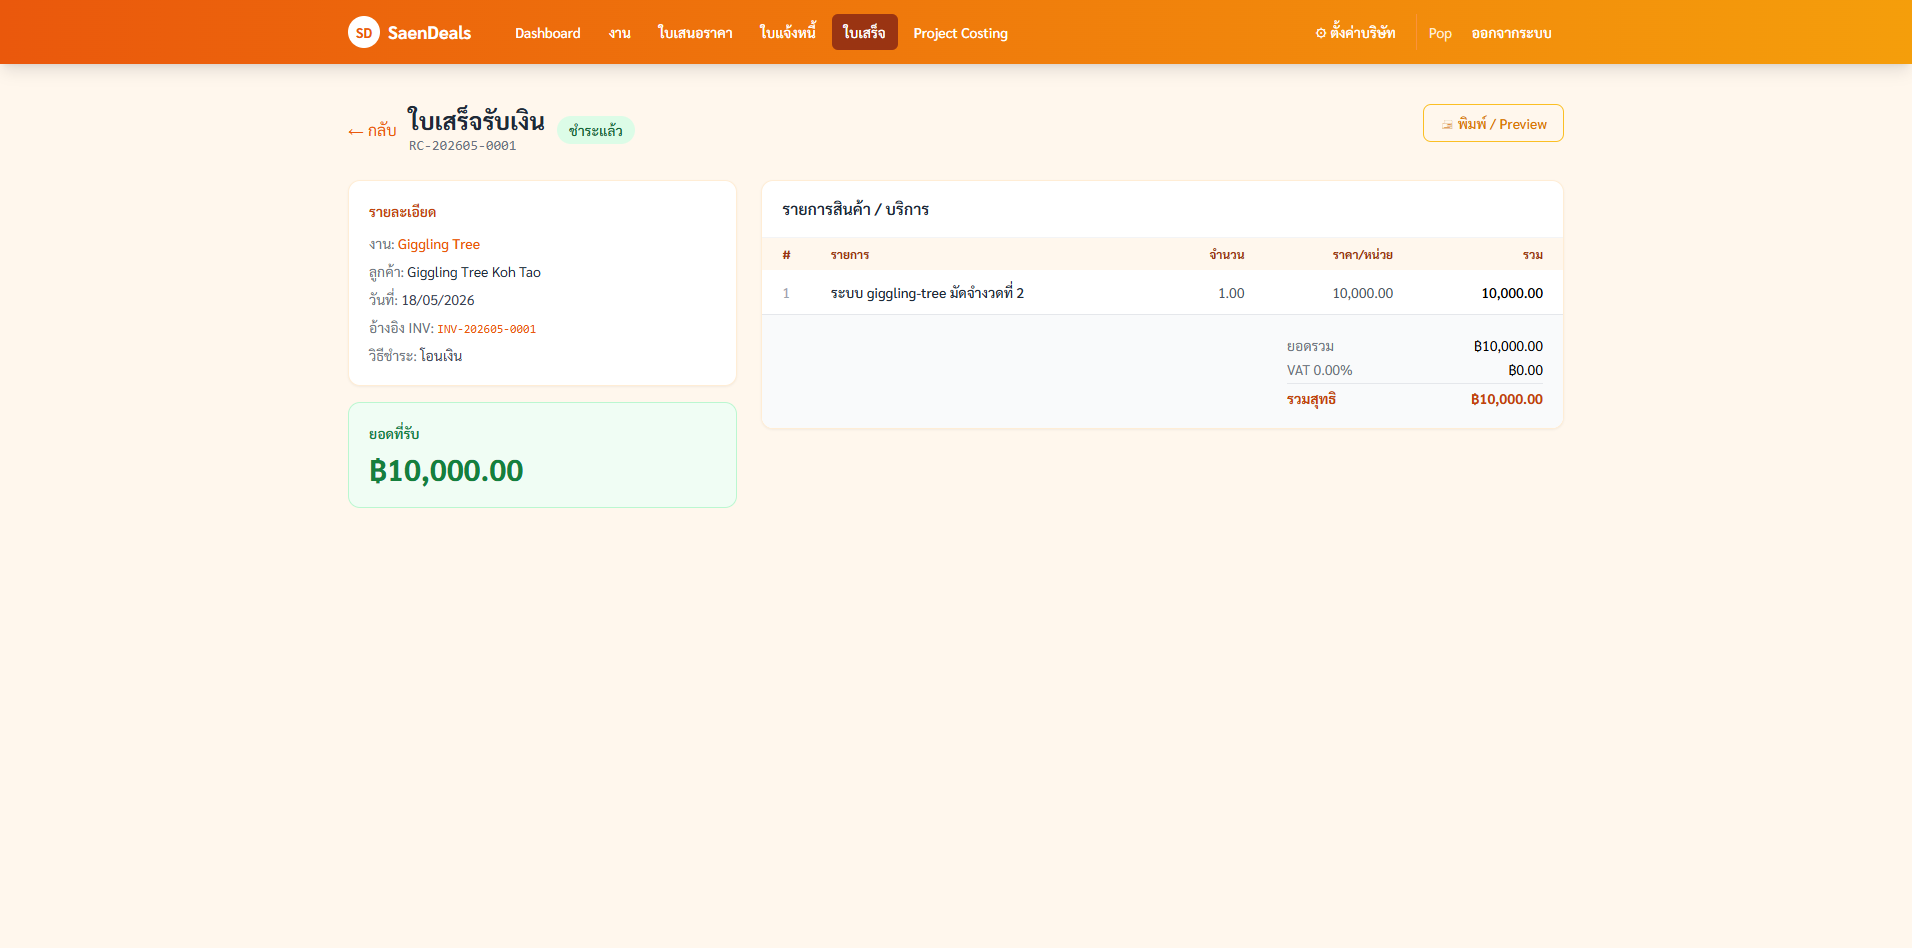Click the receipt number RC-202605-0001

462,146
